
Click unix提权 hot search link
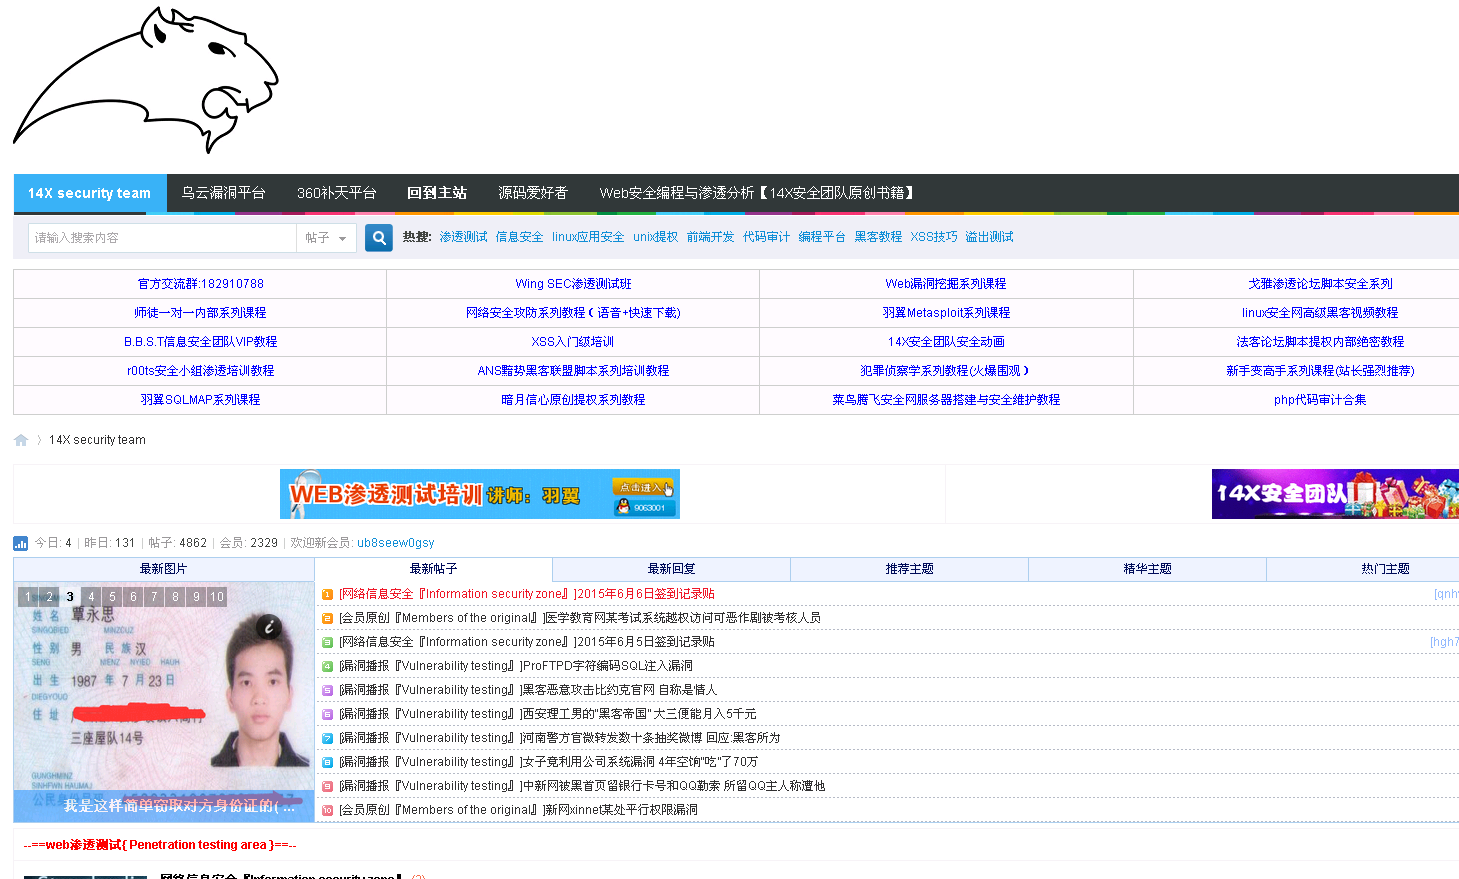click(655, 237)
